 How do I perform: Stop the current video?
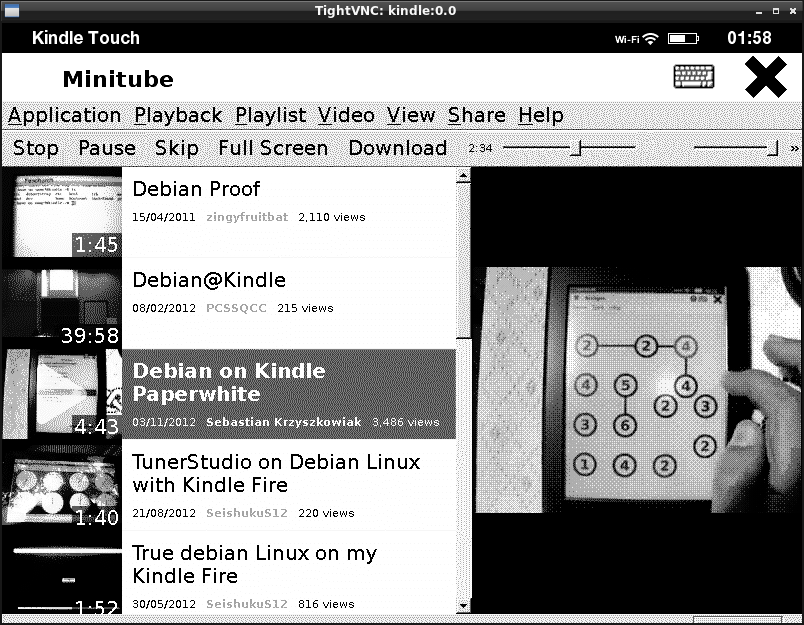[35, 148]
